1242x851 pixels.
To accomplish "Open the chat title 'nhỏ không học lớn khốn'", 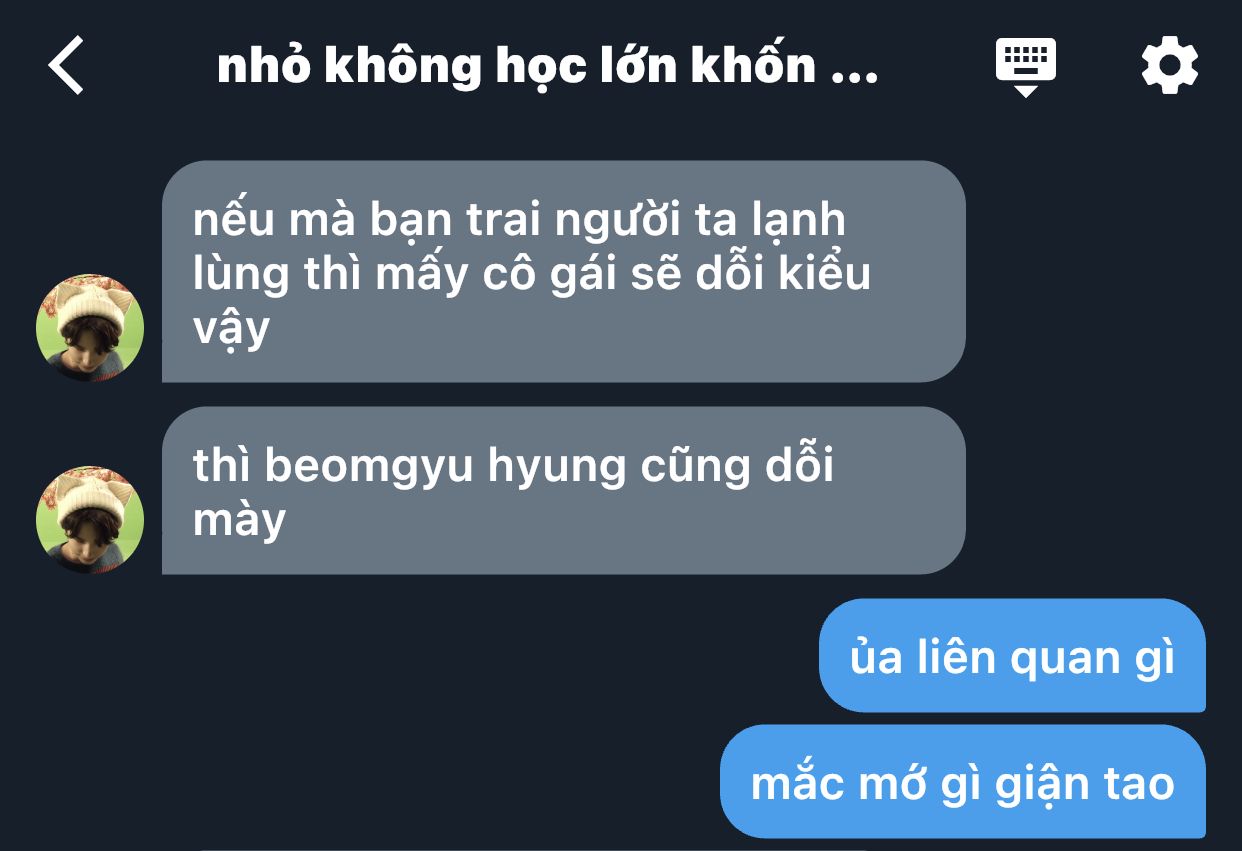I will pos(548,66).
